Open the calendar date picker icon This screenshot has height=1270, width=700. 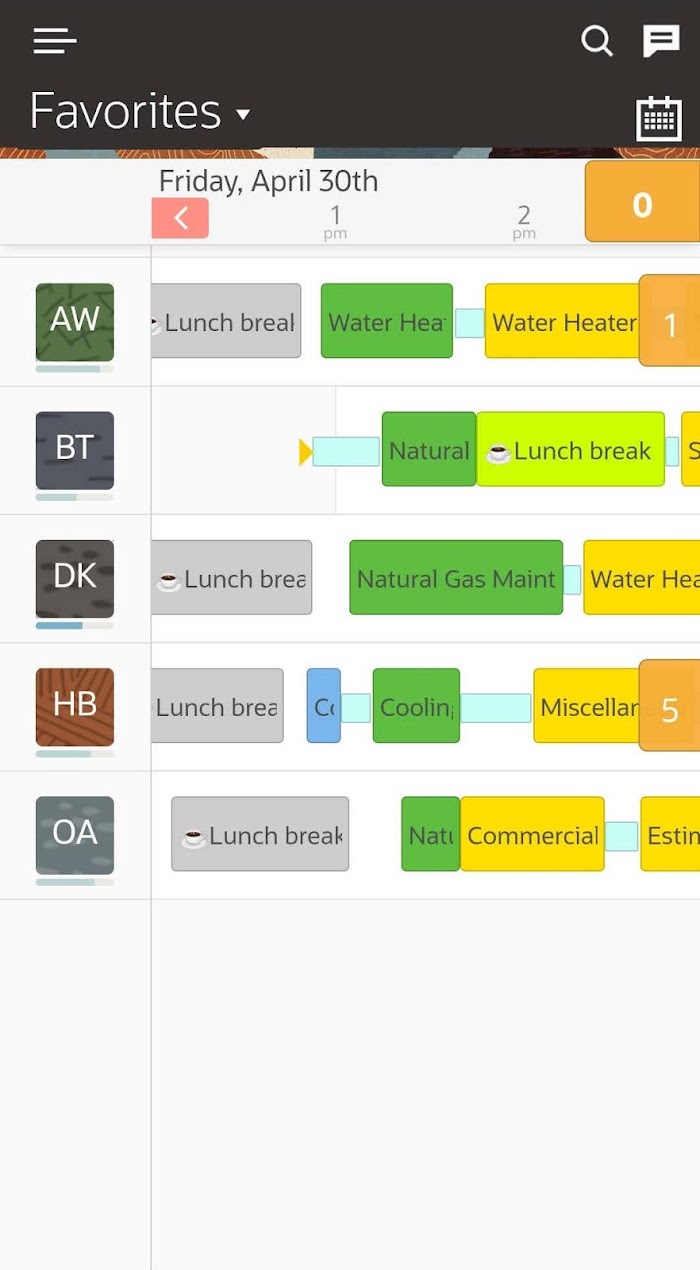(x=659, y=119)
